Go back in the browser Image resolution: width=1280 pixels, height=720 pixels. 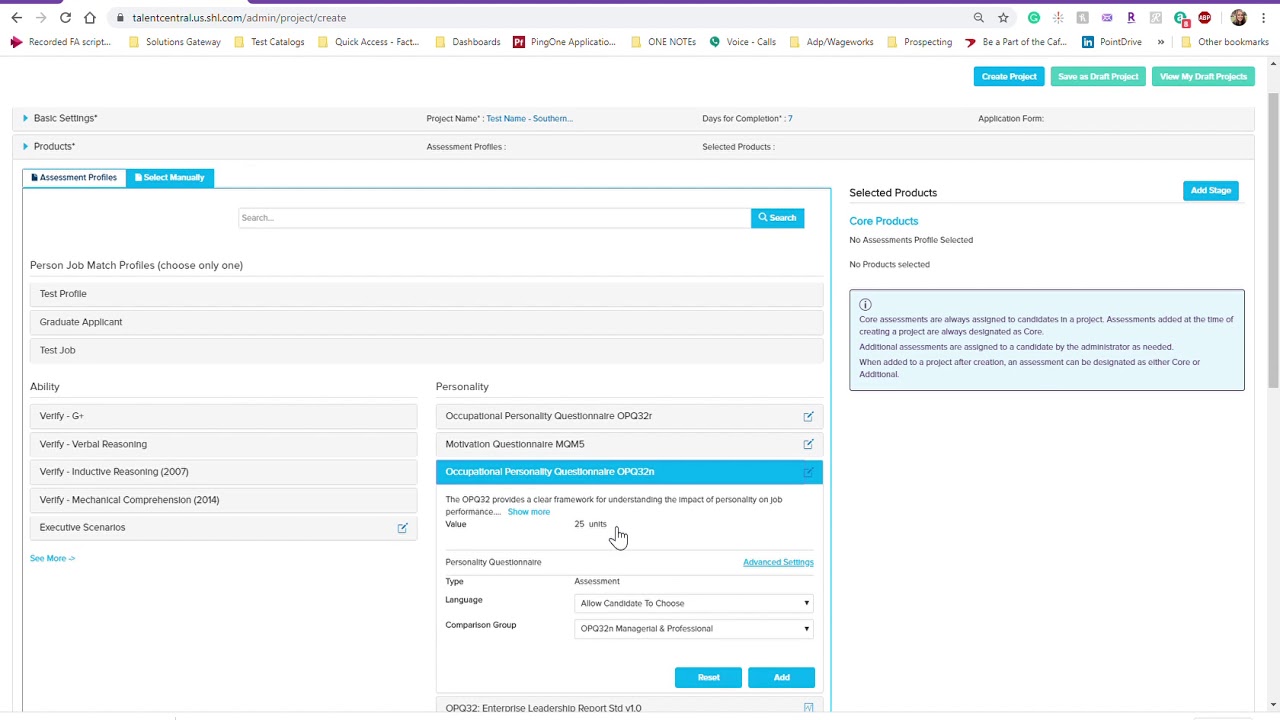tap(17, 18)
